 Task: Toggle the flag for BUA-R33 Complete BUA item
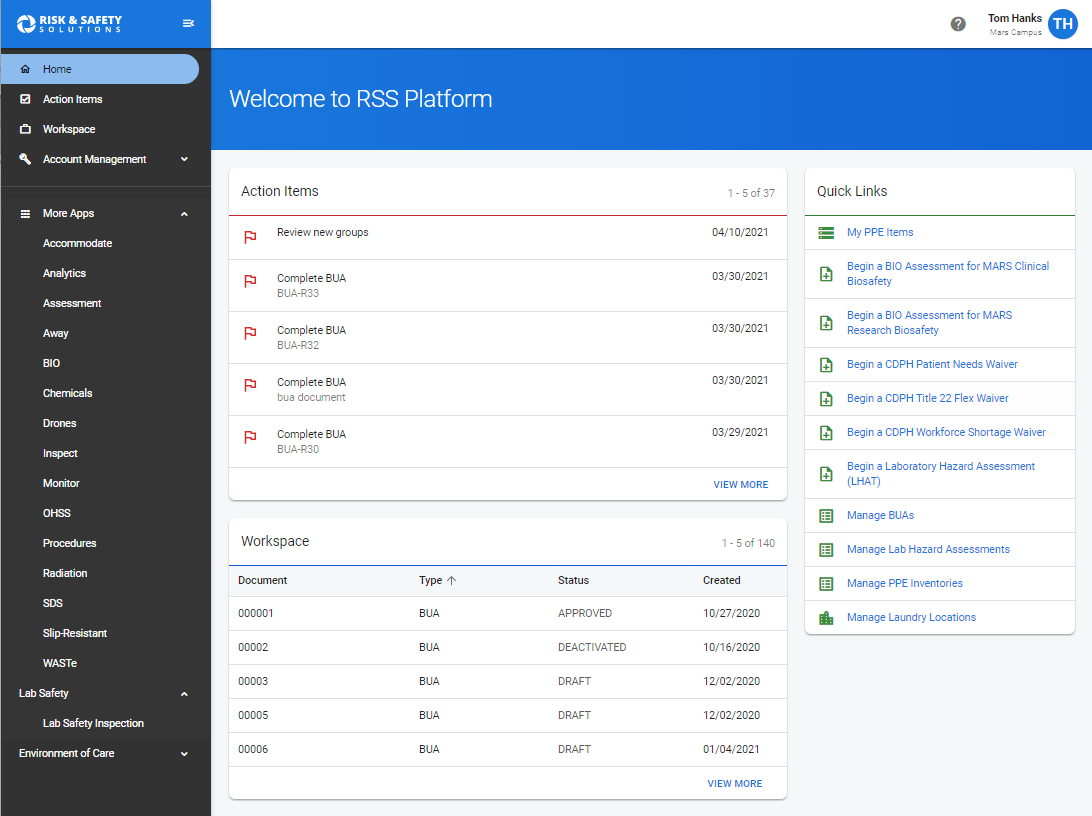[x=251, y=283]
